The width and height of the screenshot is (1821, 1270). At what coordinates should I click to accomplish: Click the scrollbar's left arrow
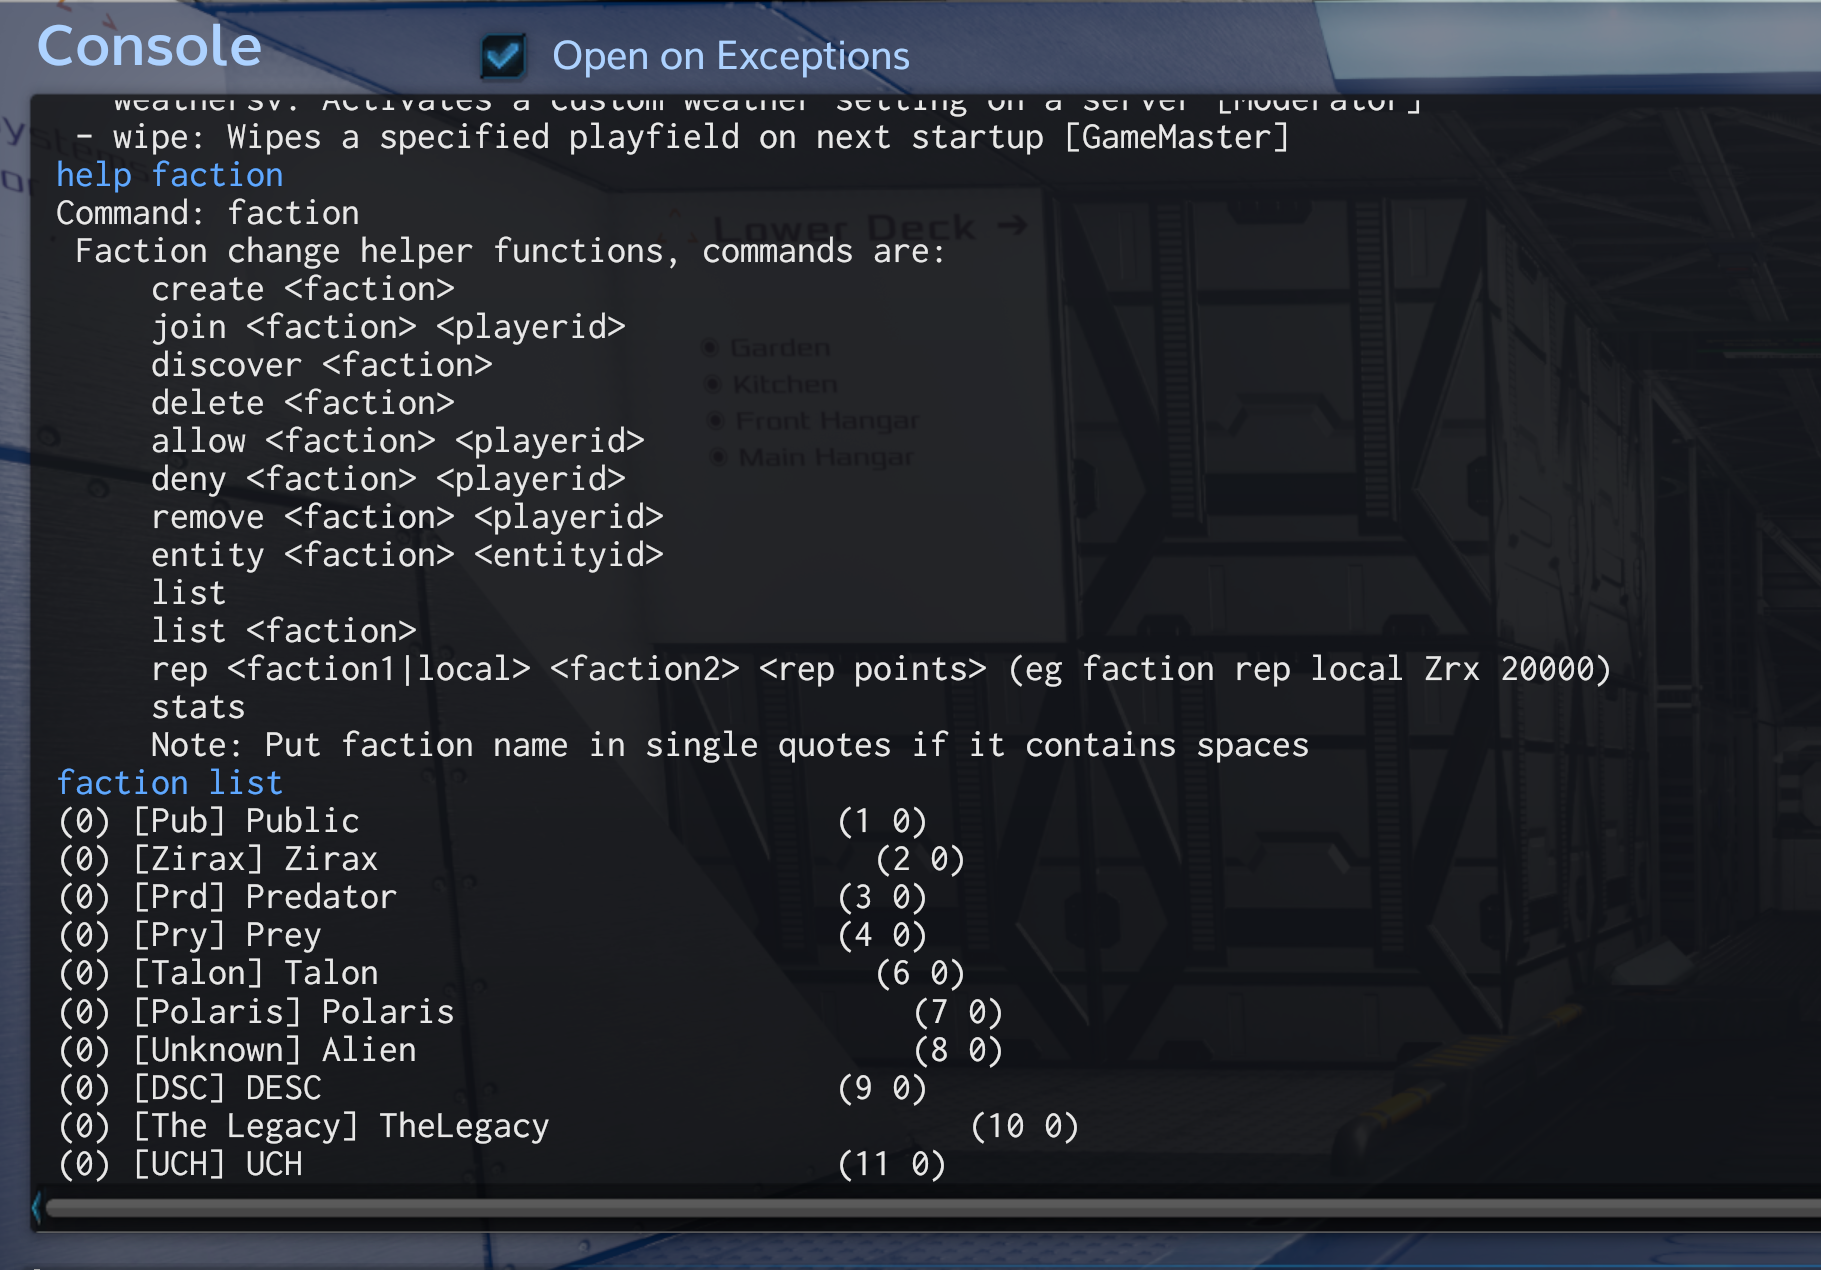[37, 1207]
